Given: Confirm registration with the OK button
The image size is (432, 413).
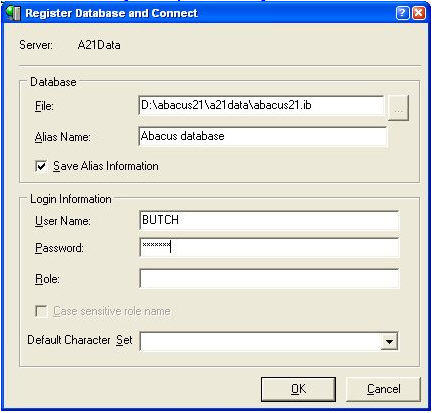Looking at the screenshot, I should pos(298,389).
